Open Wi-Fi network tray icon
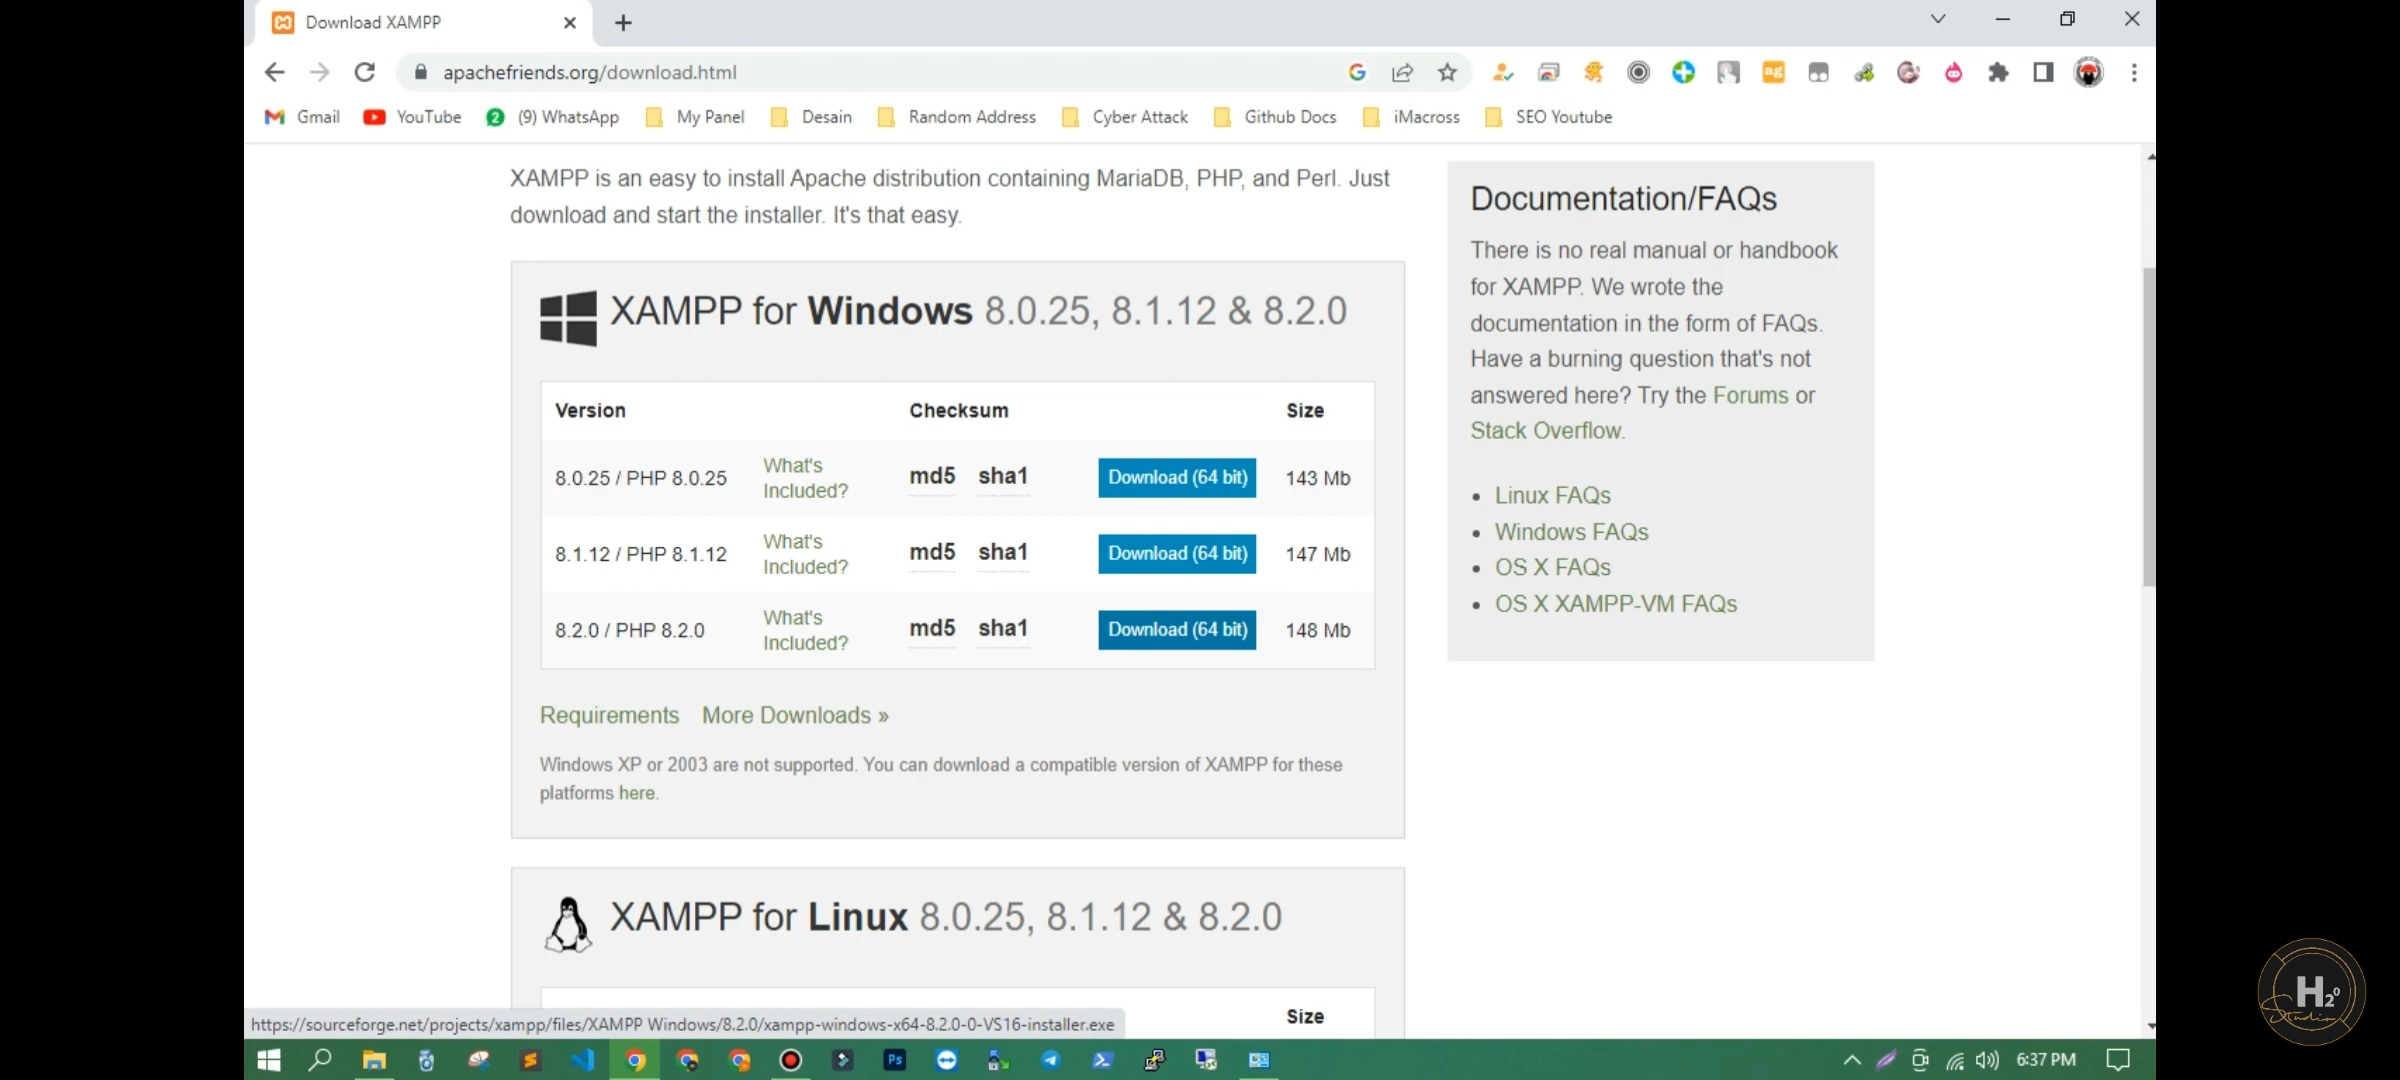Viewport: 2400px width, 1080px height. point(1954,1060)
